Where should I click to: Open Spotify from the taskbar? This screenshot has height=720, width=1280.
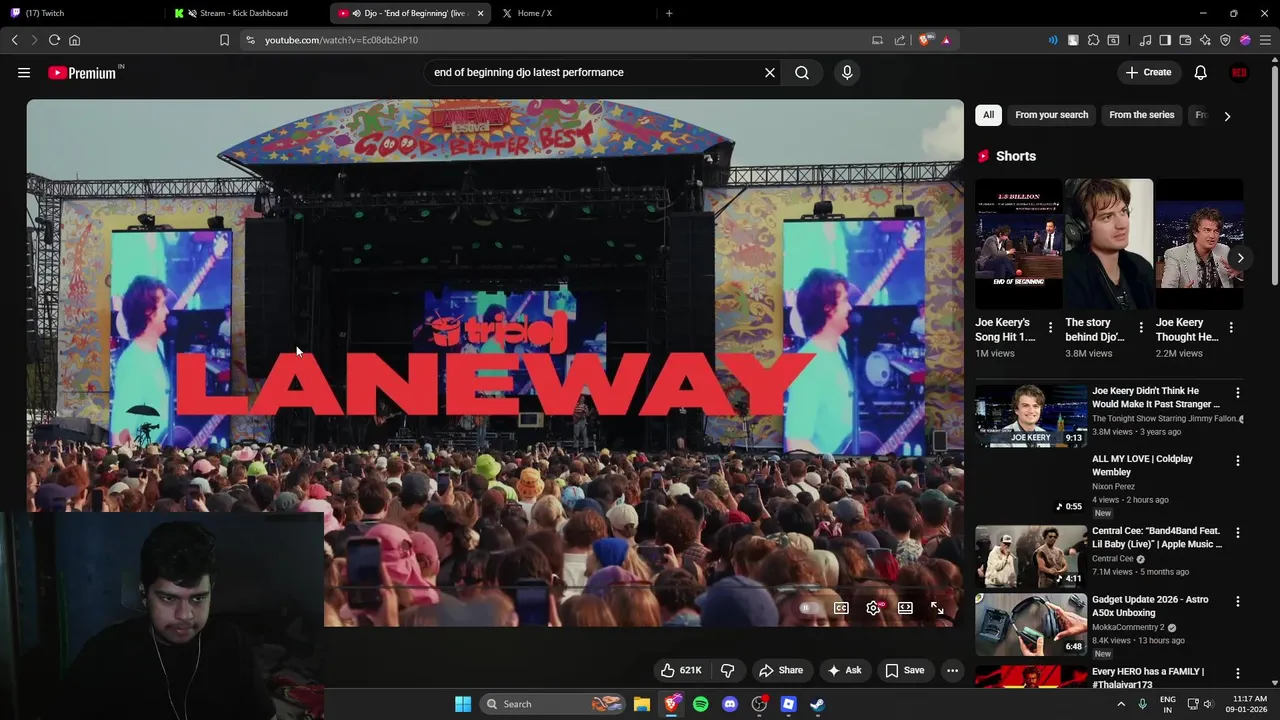pyautogui.click(x=700, y=704)
